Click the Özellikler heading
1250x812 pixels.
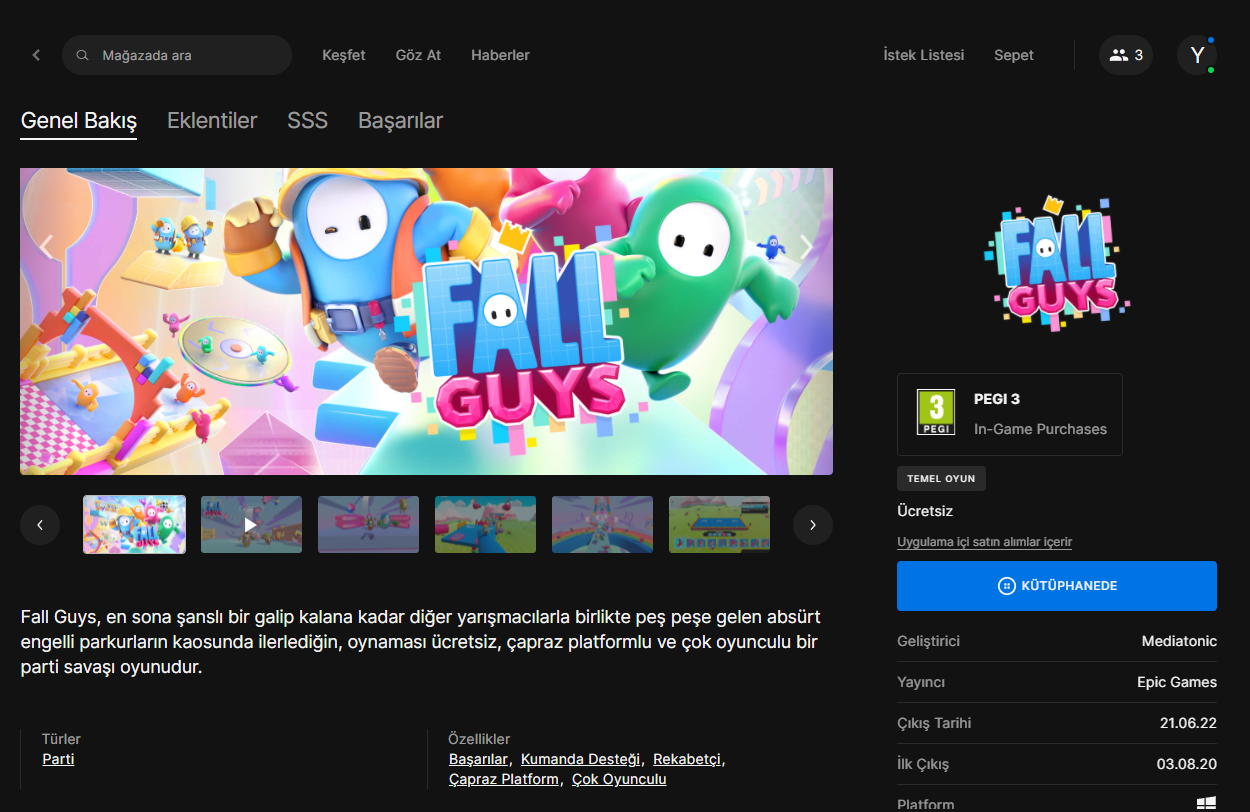tap(479, 739)
